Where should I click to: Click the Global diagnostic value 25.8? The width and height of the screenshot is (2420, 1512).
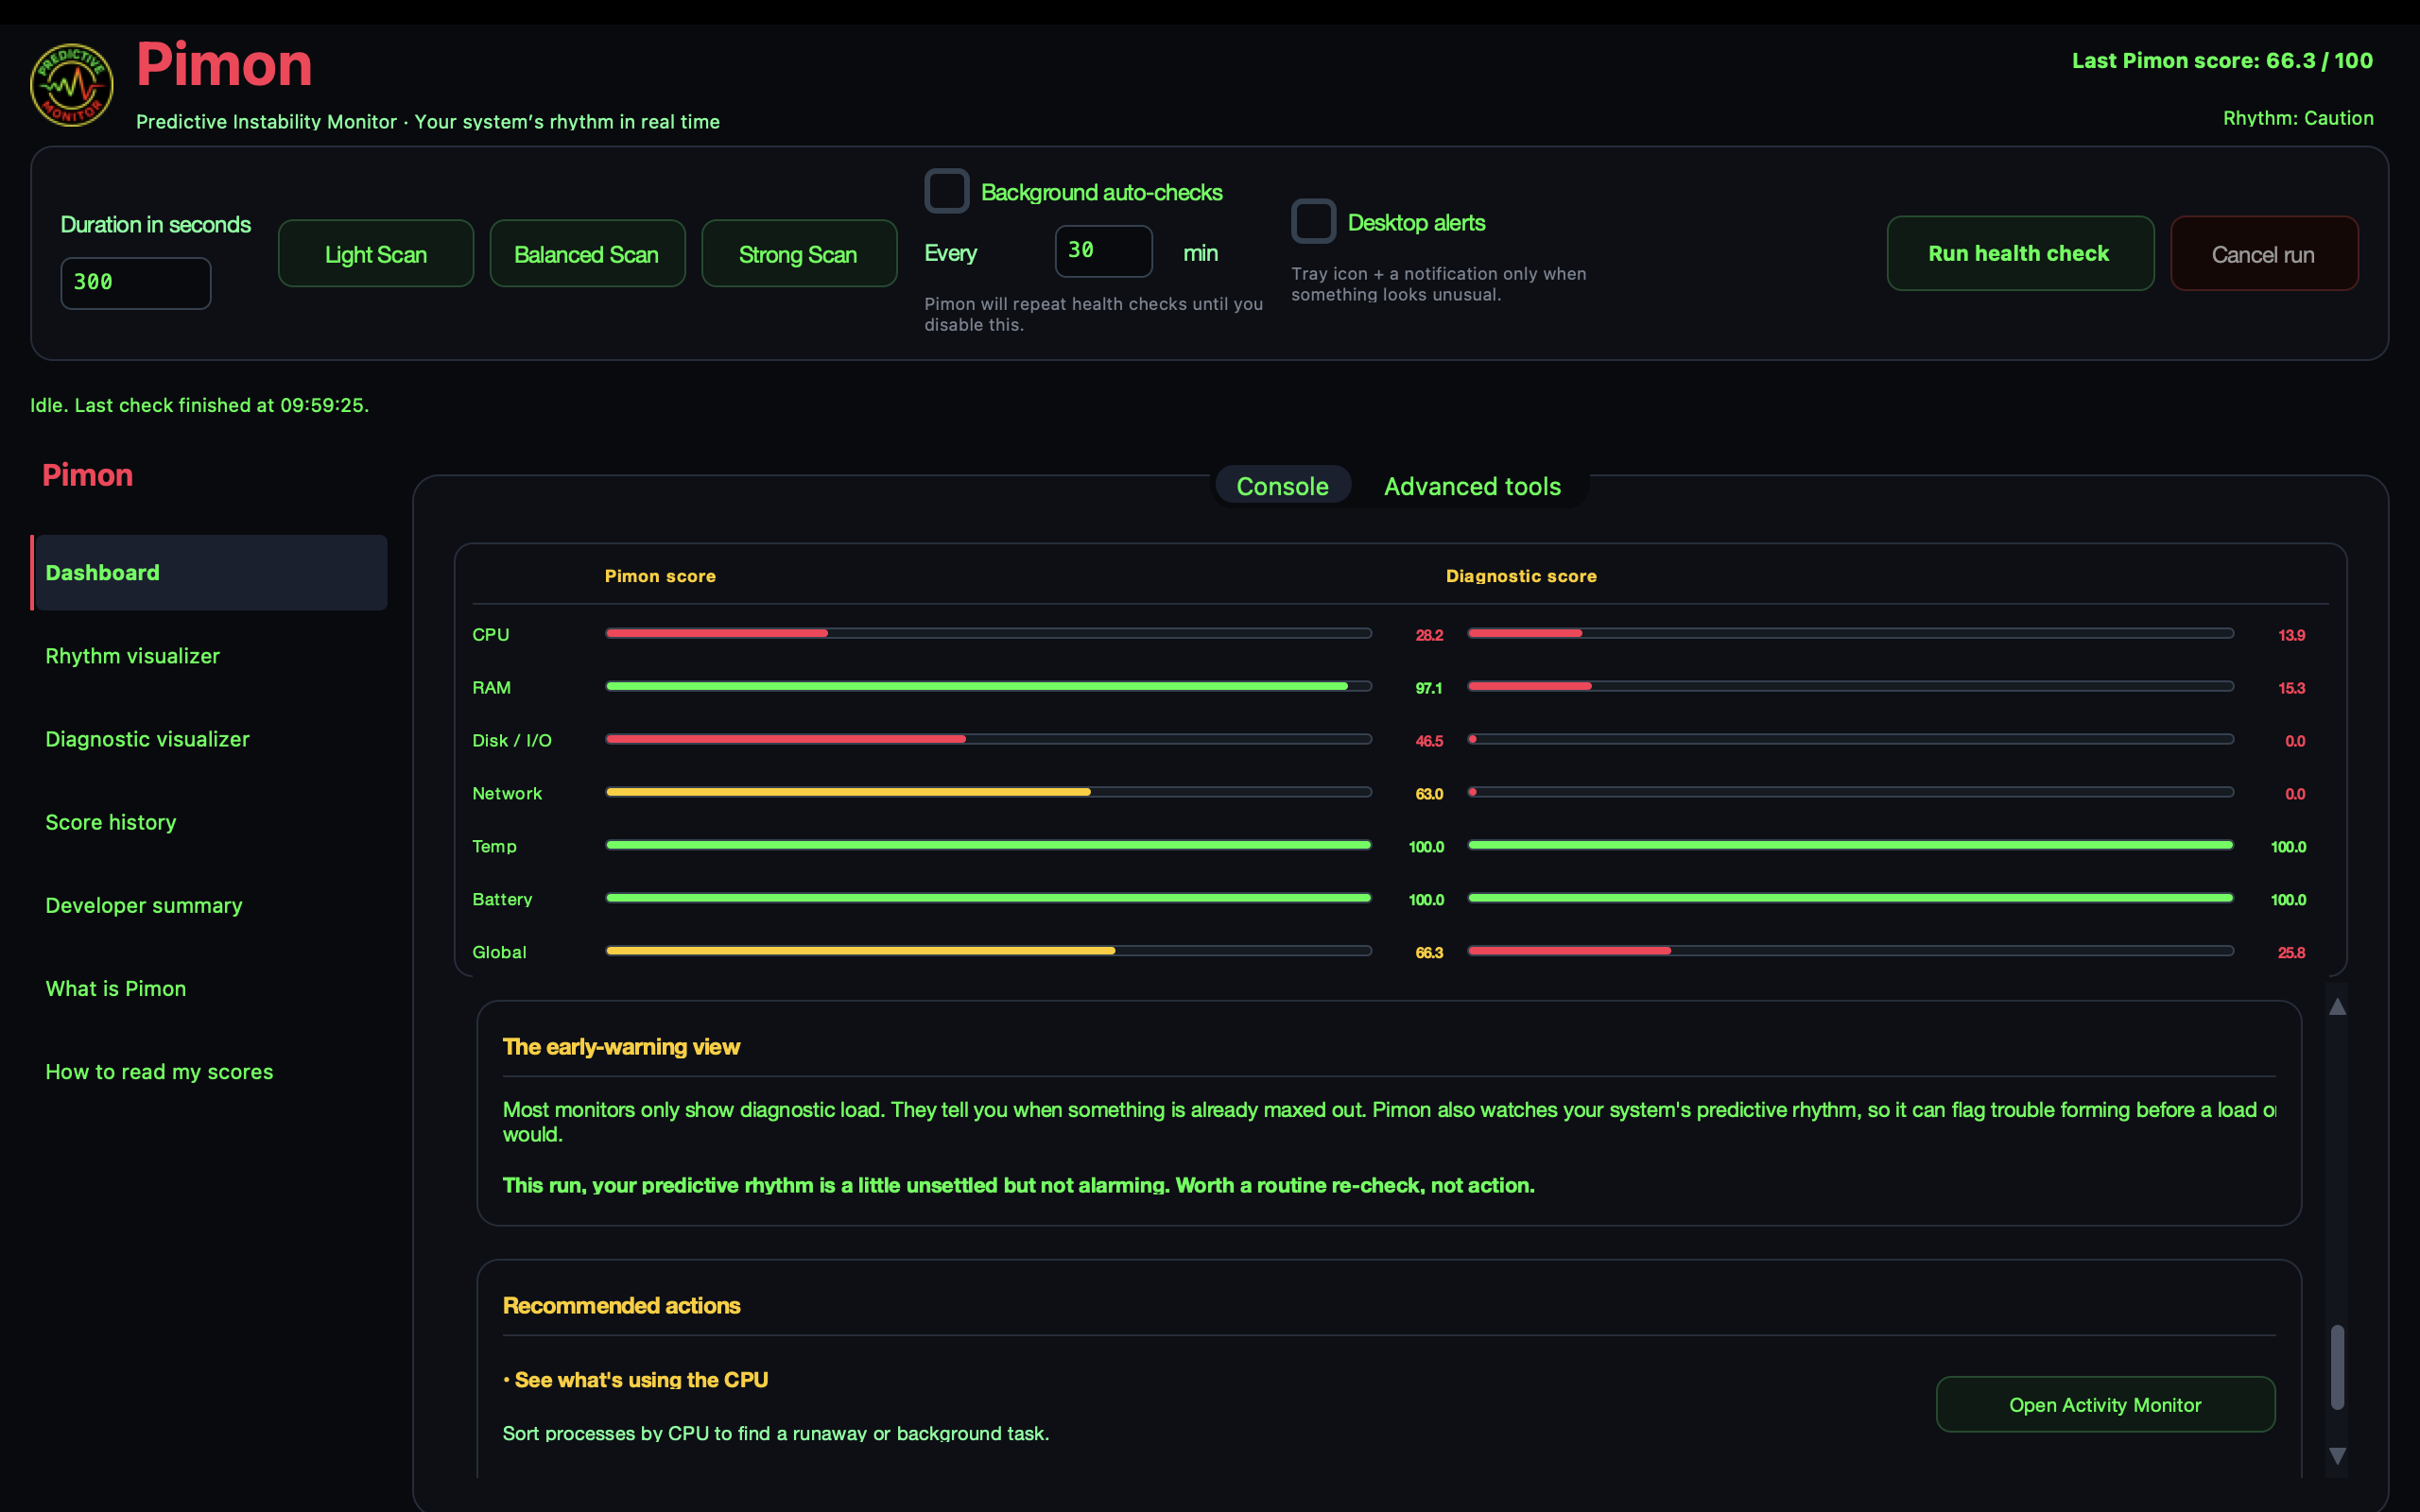2291,954
